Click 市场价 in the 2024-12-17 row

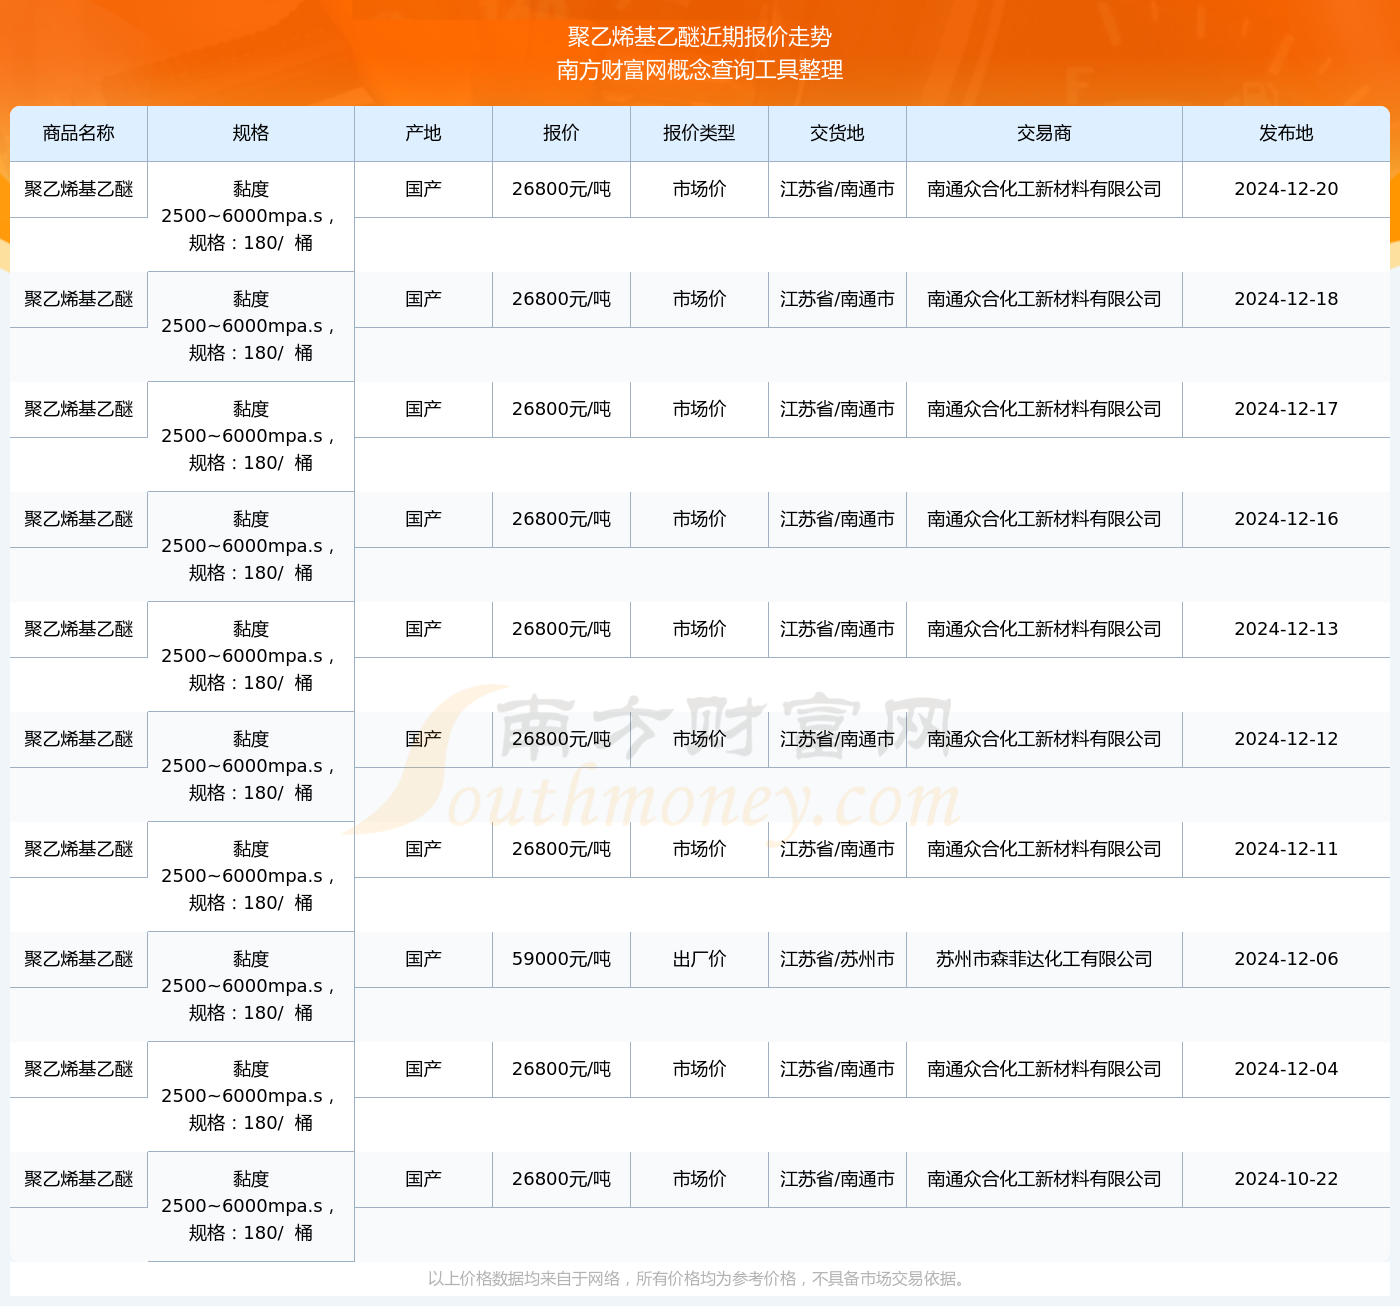[699, 409]
